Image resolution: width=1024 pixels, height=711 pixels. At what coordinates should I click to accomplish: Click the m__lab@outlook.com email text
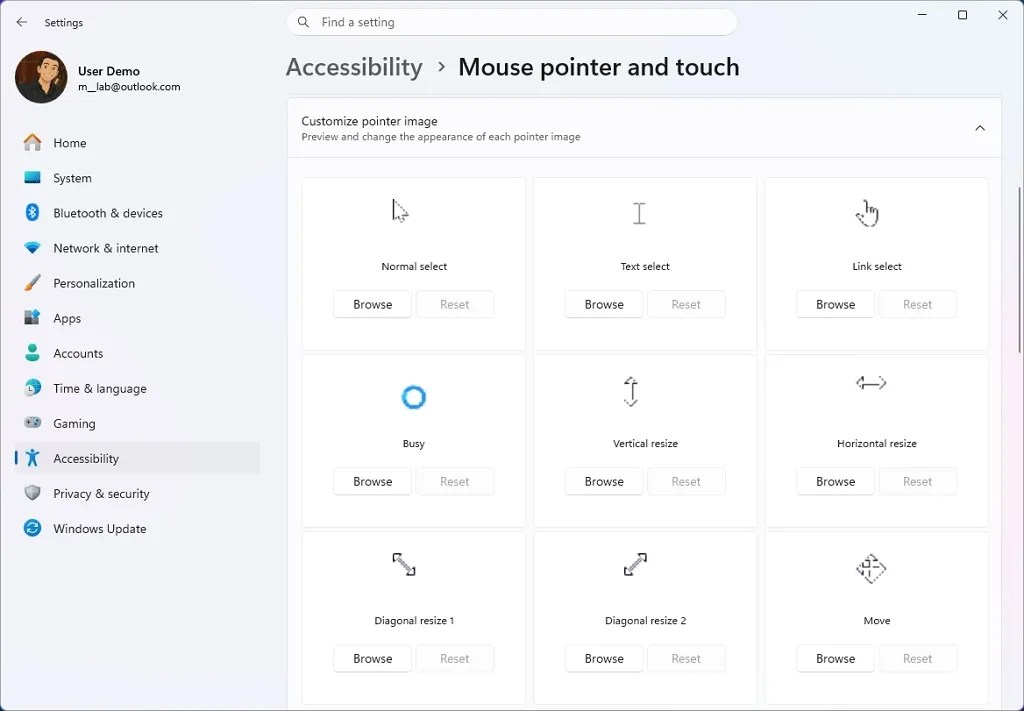point(129,87)
